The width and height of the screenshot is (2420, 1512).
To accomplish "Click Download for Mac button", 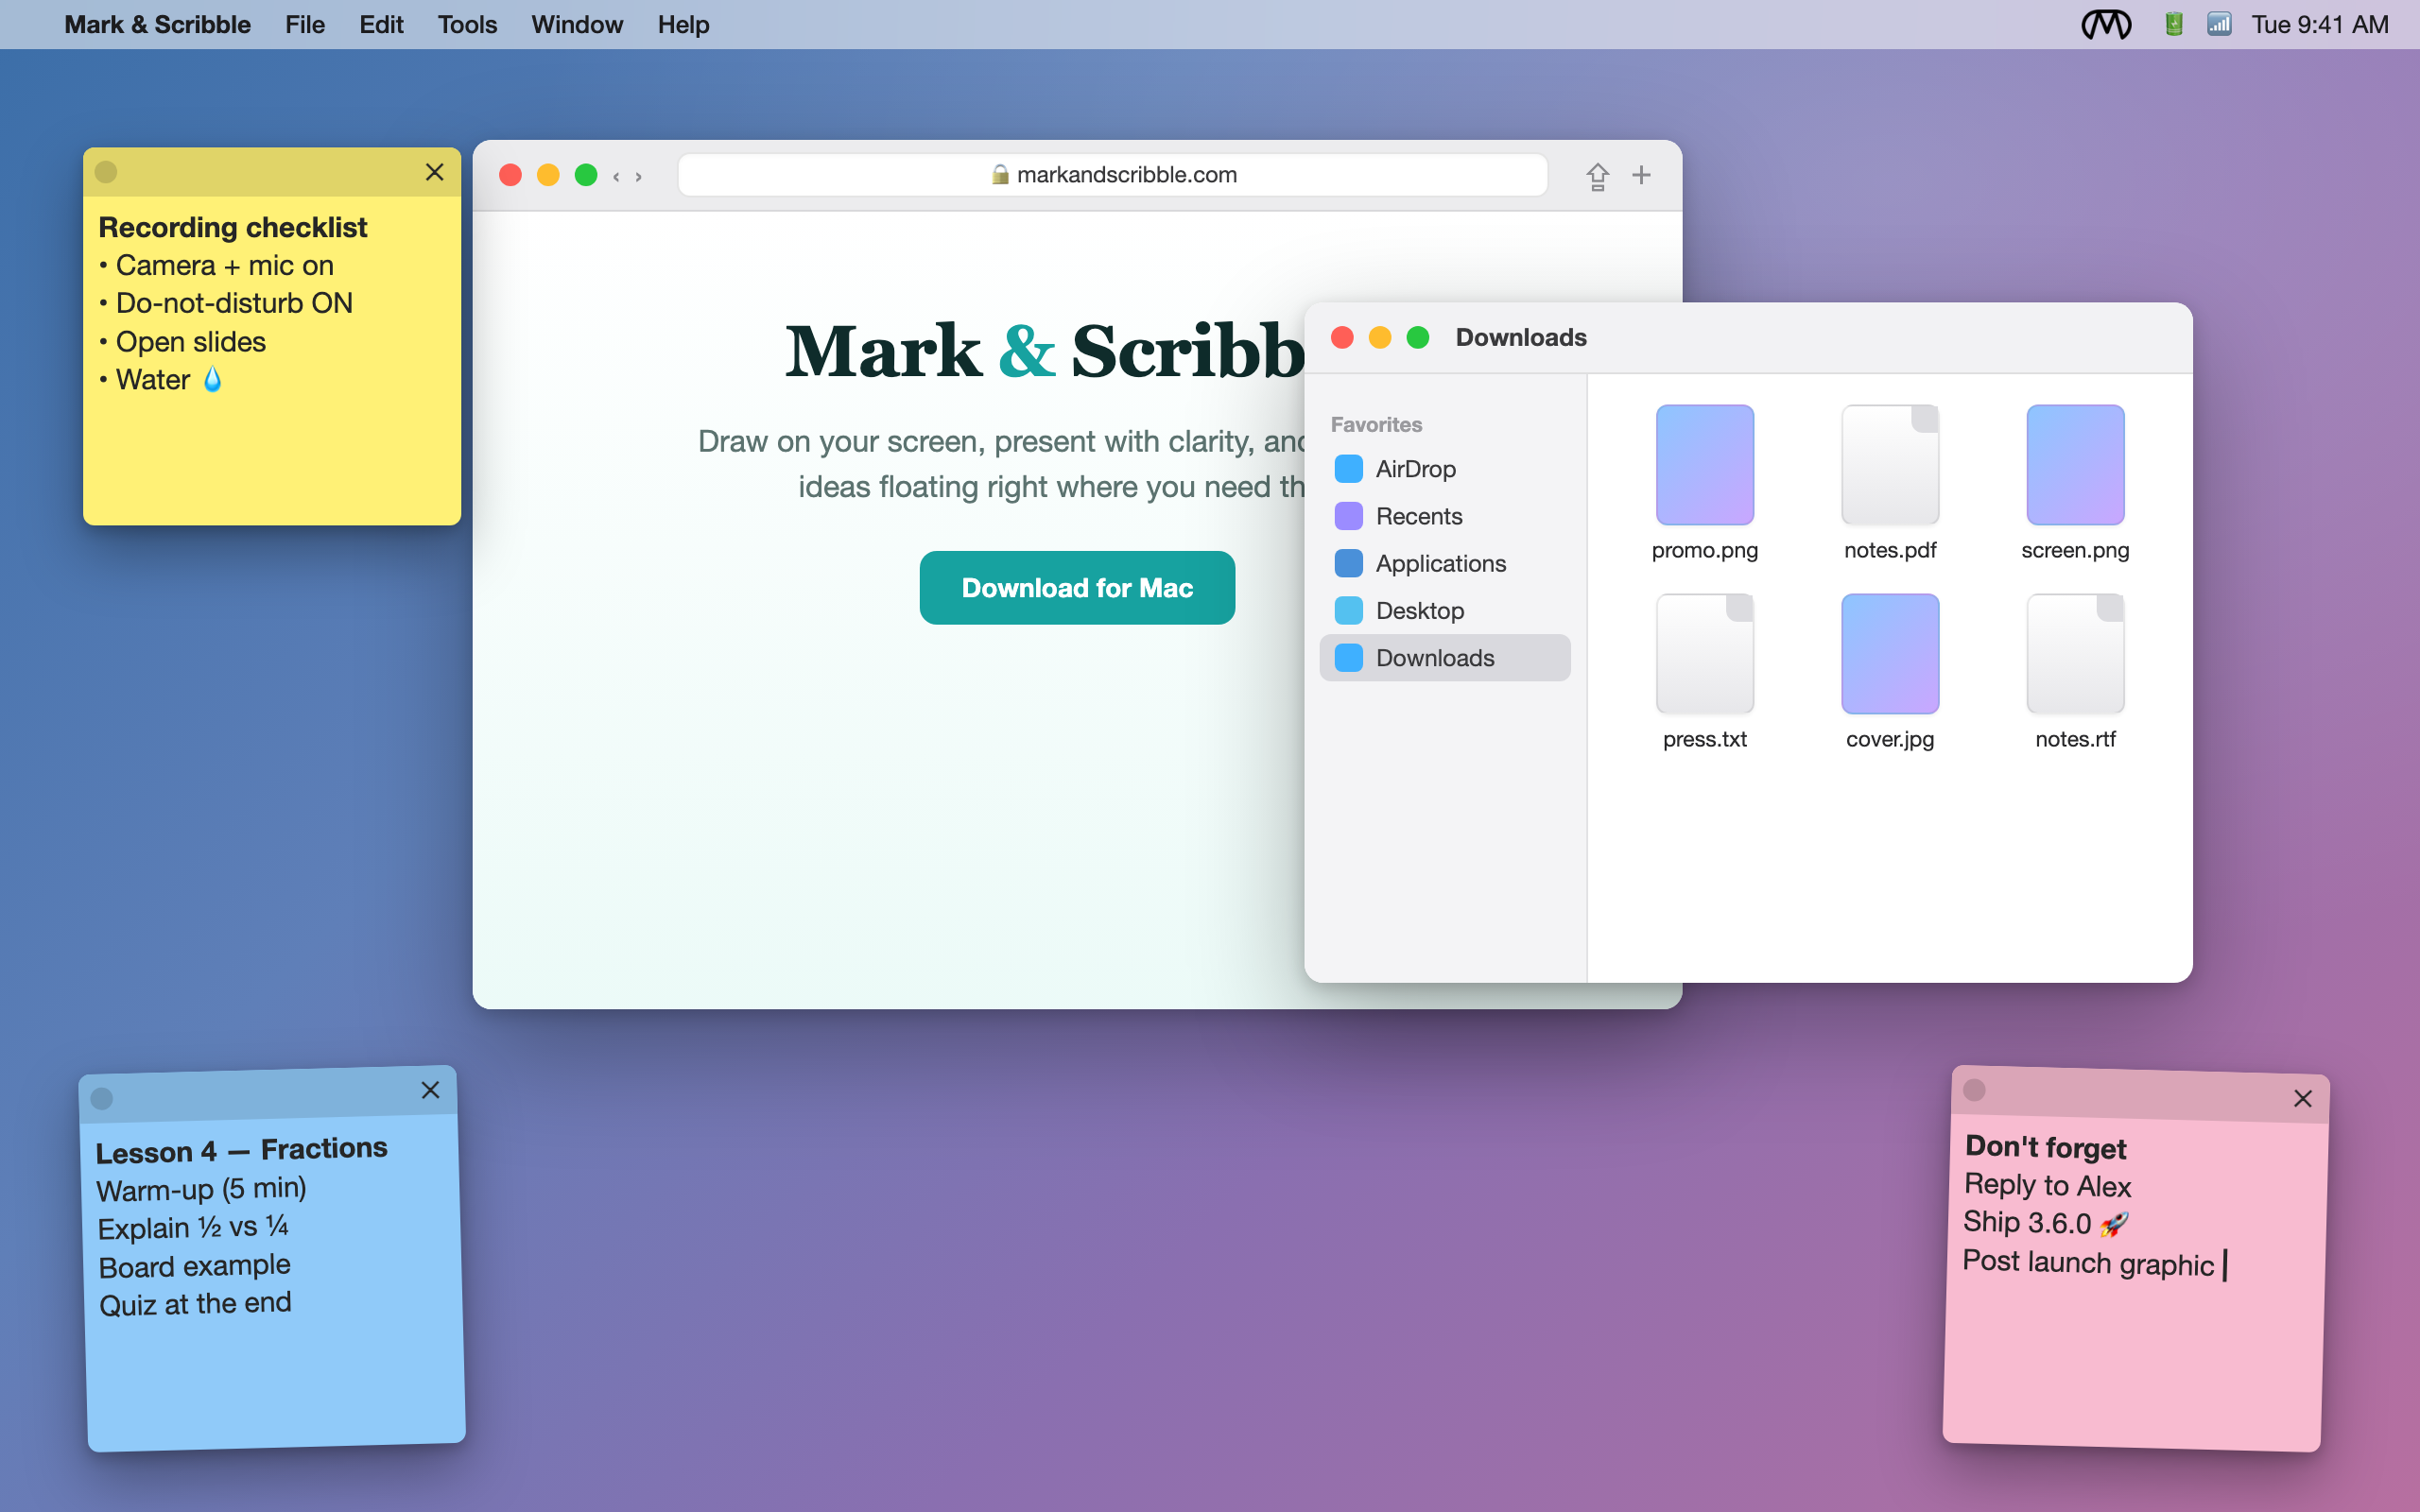I will tap(1077, 588).
